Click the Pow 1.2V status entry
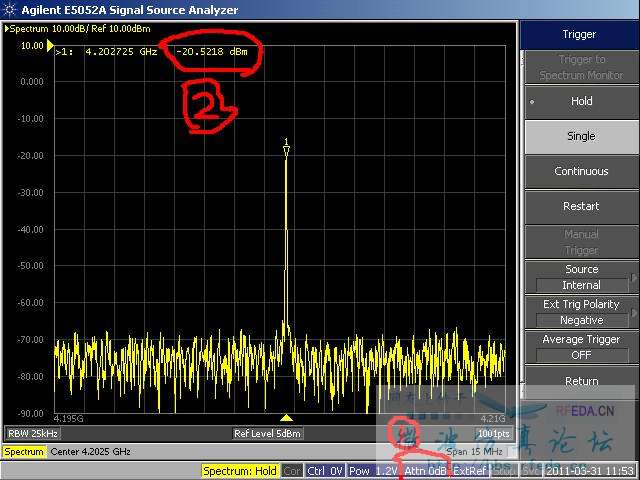This screenshot has height=480, width=640. coord(373,471)
